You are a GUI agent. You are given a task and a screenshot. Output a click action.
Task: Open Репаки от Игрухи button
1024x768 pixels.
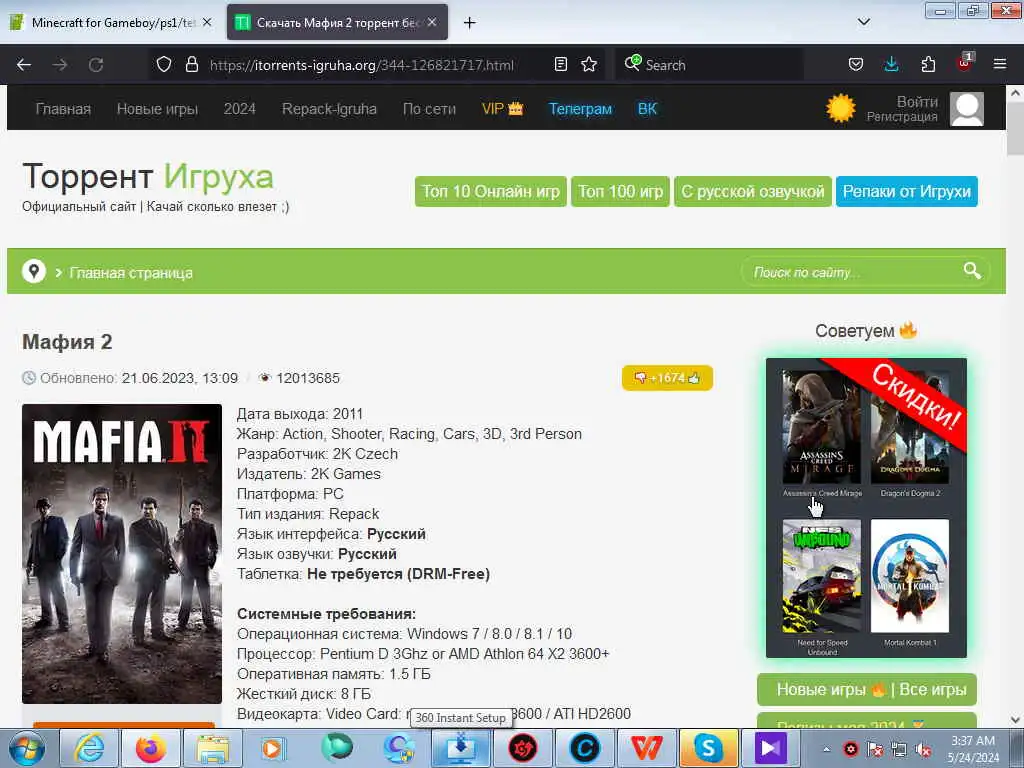tap(906, 191)
